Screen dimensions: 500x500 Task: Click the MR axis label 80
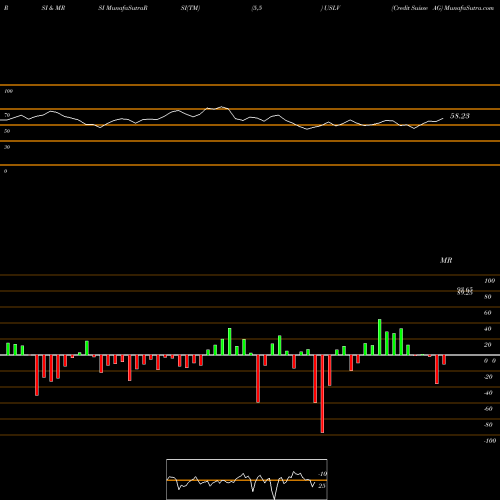pos(488,297)
